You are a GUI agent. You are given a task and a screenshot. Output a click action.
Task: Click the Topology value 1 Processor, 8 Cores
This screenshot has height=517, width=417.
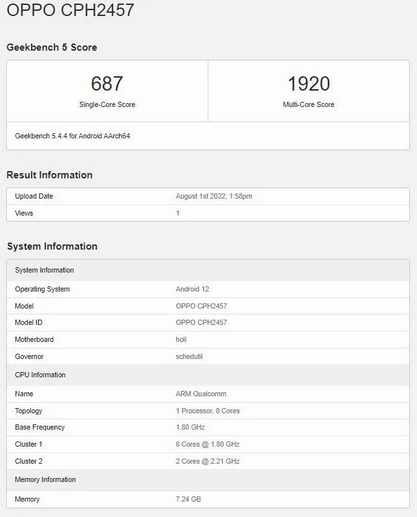(208, 411)
